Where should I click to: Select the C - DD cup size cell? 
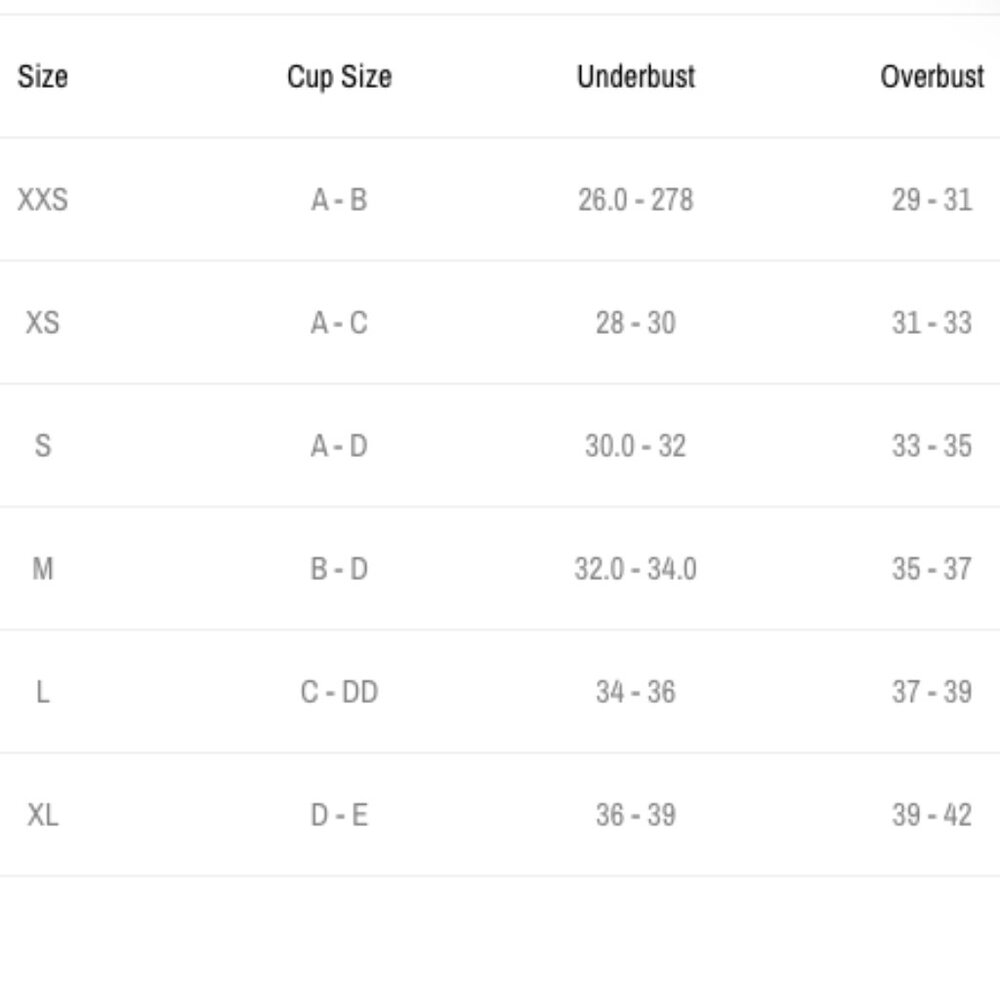339,692
